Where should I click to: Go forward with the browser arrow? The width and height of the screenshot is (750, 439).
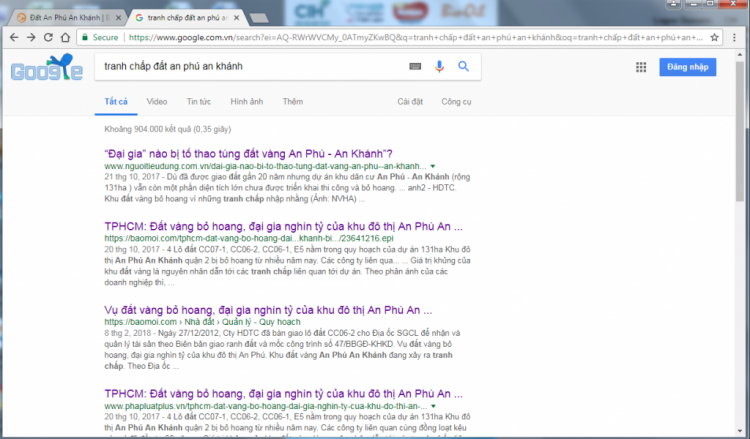31,37
